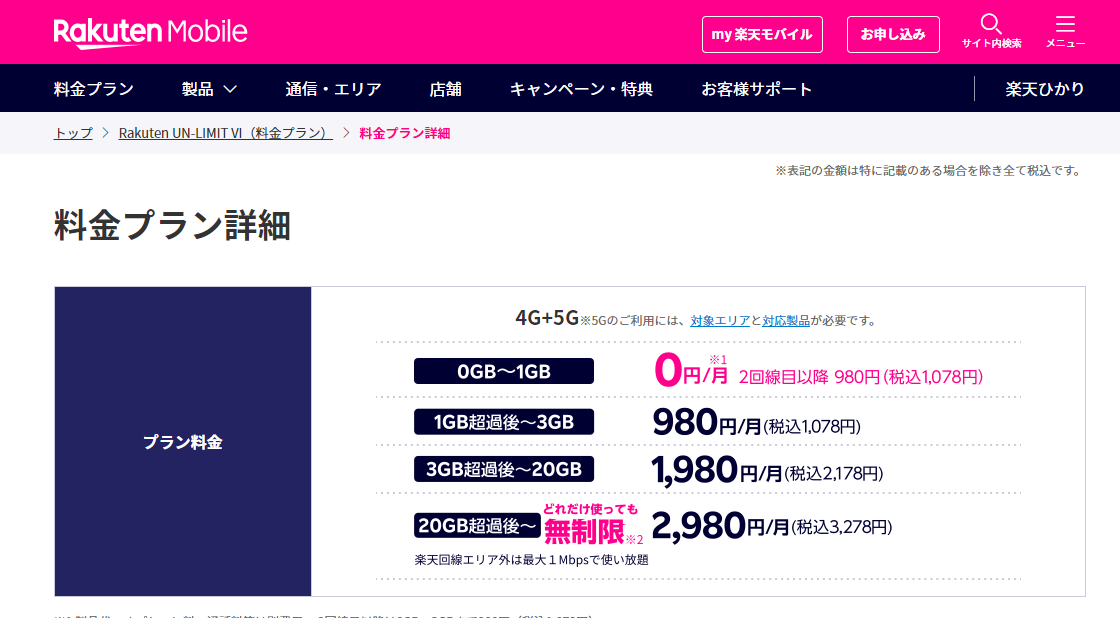Viewport: 1120px width, 618px height.
Task: Open キャンペーン・特典 navigation item
Action: 581,89
